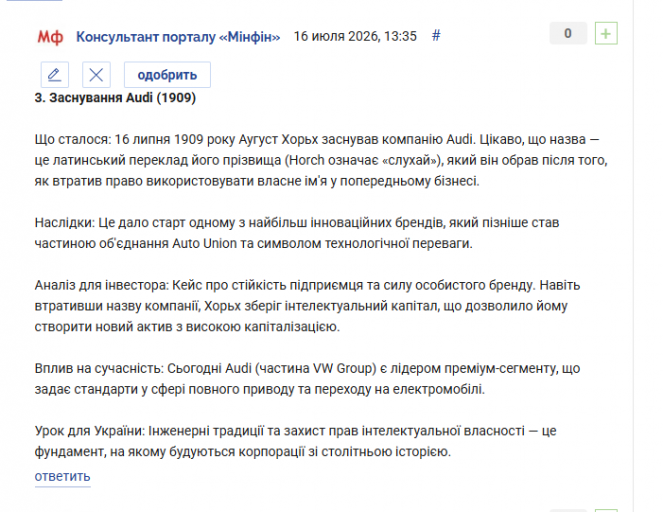Delete the comment with the X icon
This screenshot has height=512, width=663.
tap(96, 75)
